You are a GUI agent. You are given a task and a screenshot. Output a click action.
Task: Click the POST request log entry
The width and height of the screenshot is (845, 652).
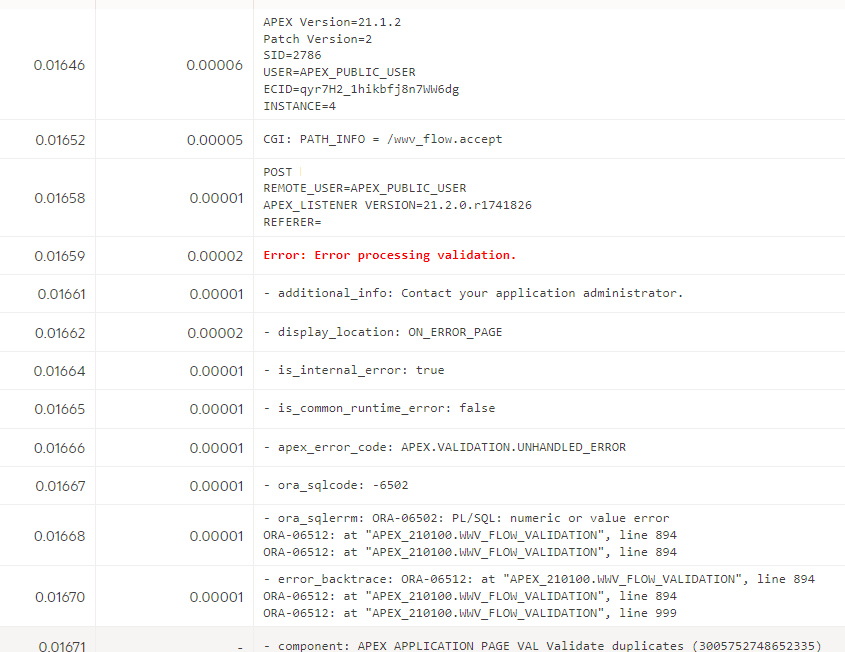click(277, 171)
